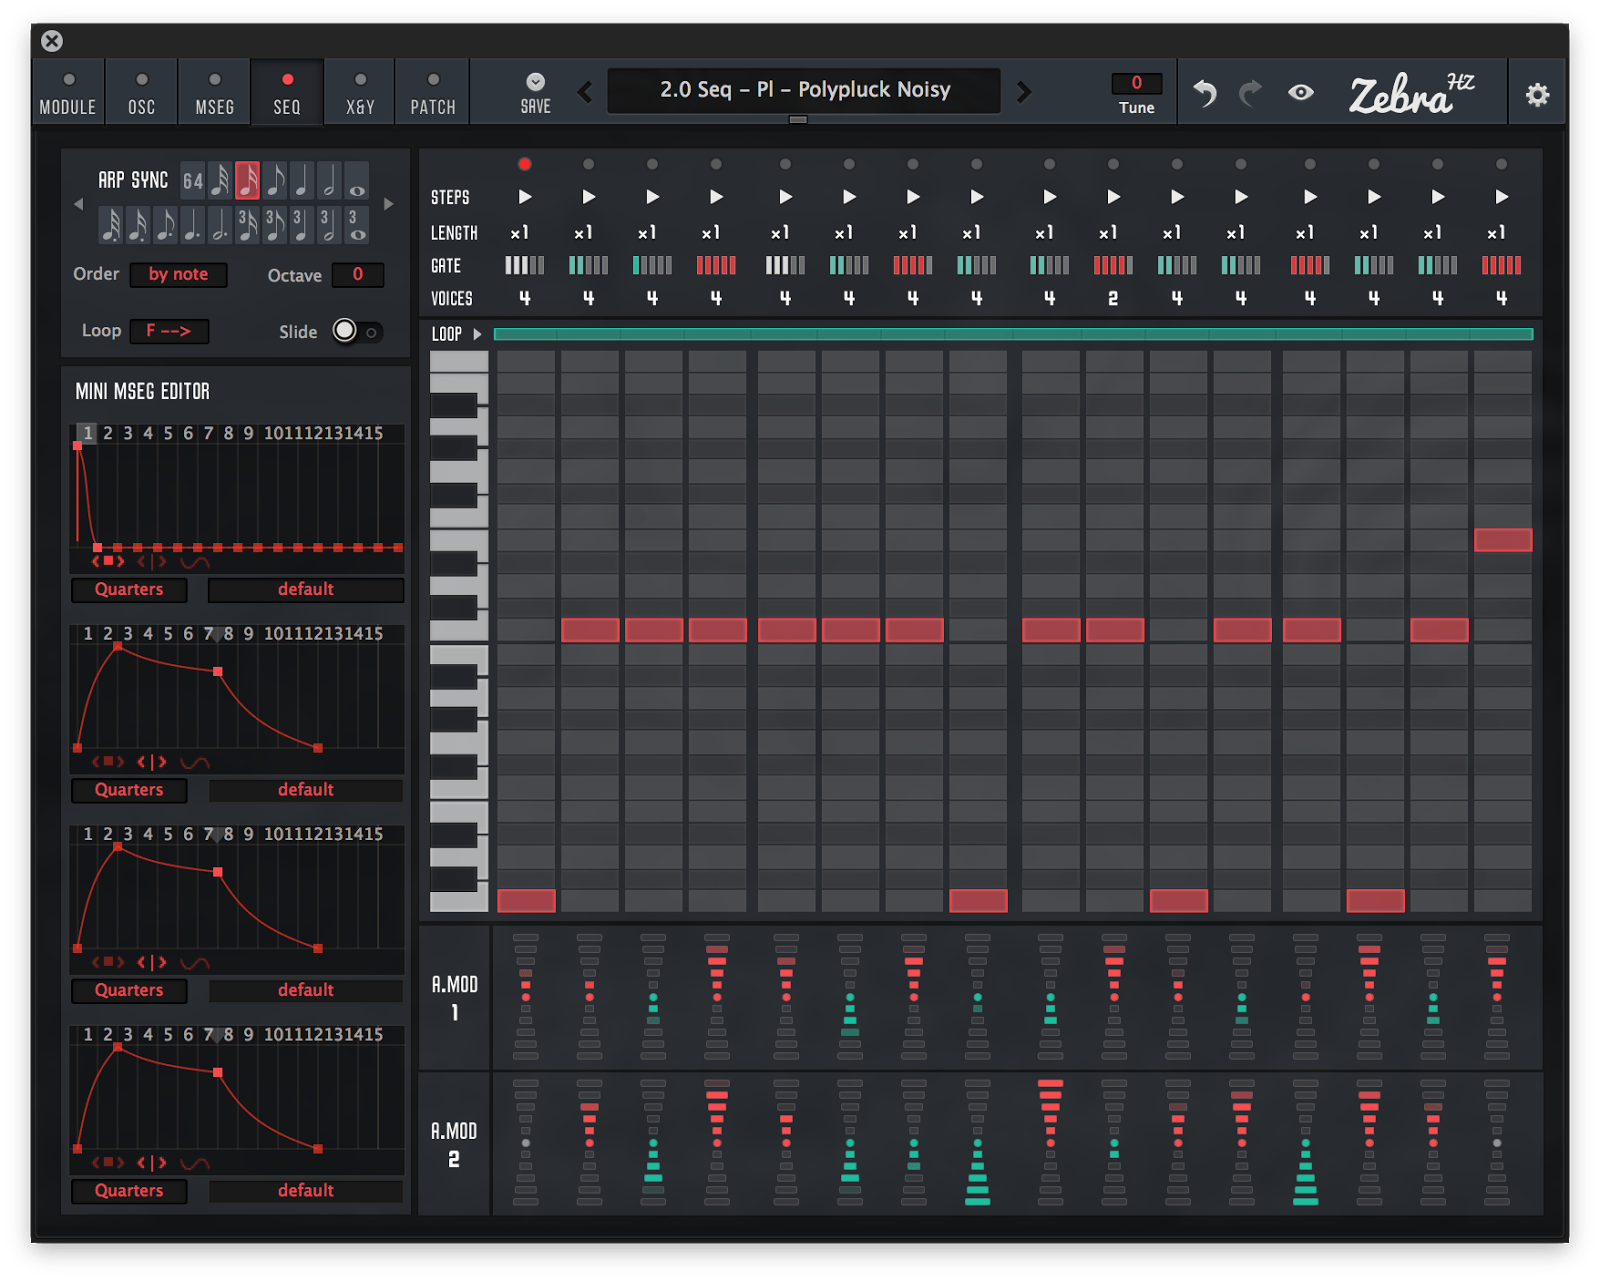
Task: Select the 1/64 note ARP SYNC button
Action: (x=193, y=181)
